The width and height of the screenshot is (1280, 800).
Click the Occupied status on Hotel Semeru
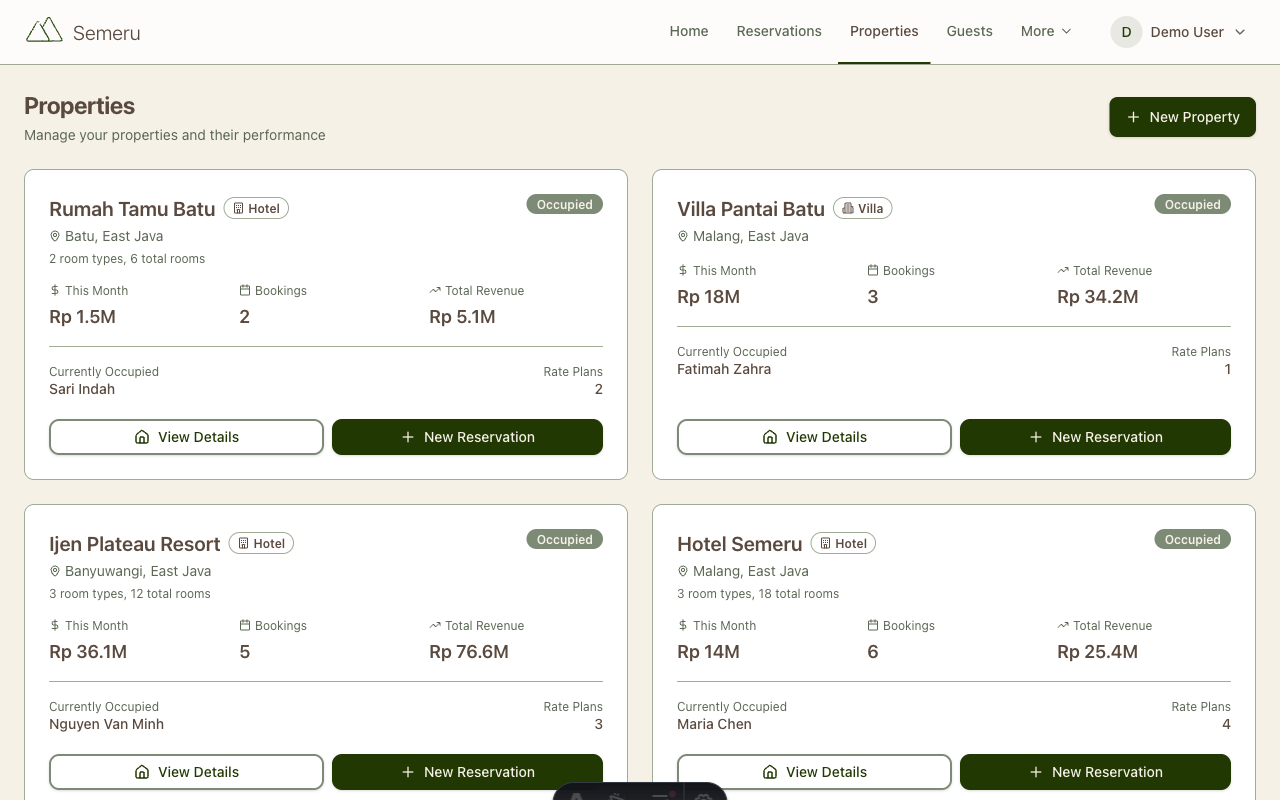(1193, 540)
